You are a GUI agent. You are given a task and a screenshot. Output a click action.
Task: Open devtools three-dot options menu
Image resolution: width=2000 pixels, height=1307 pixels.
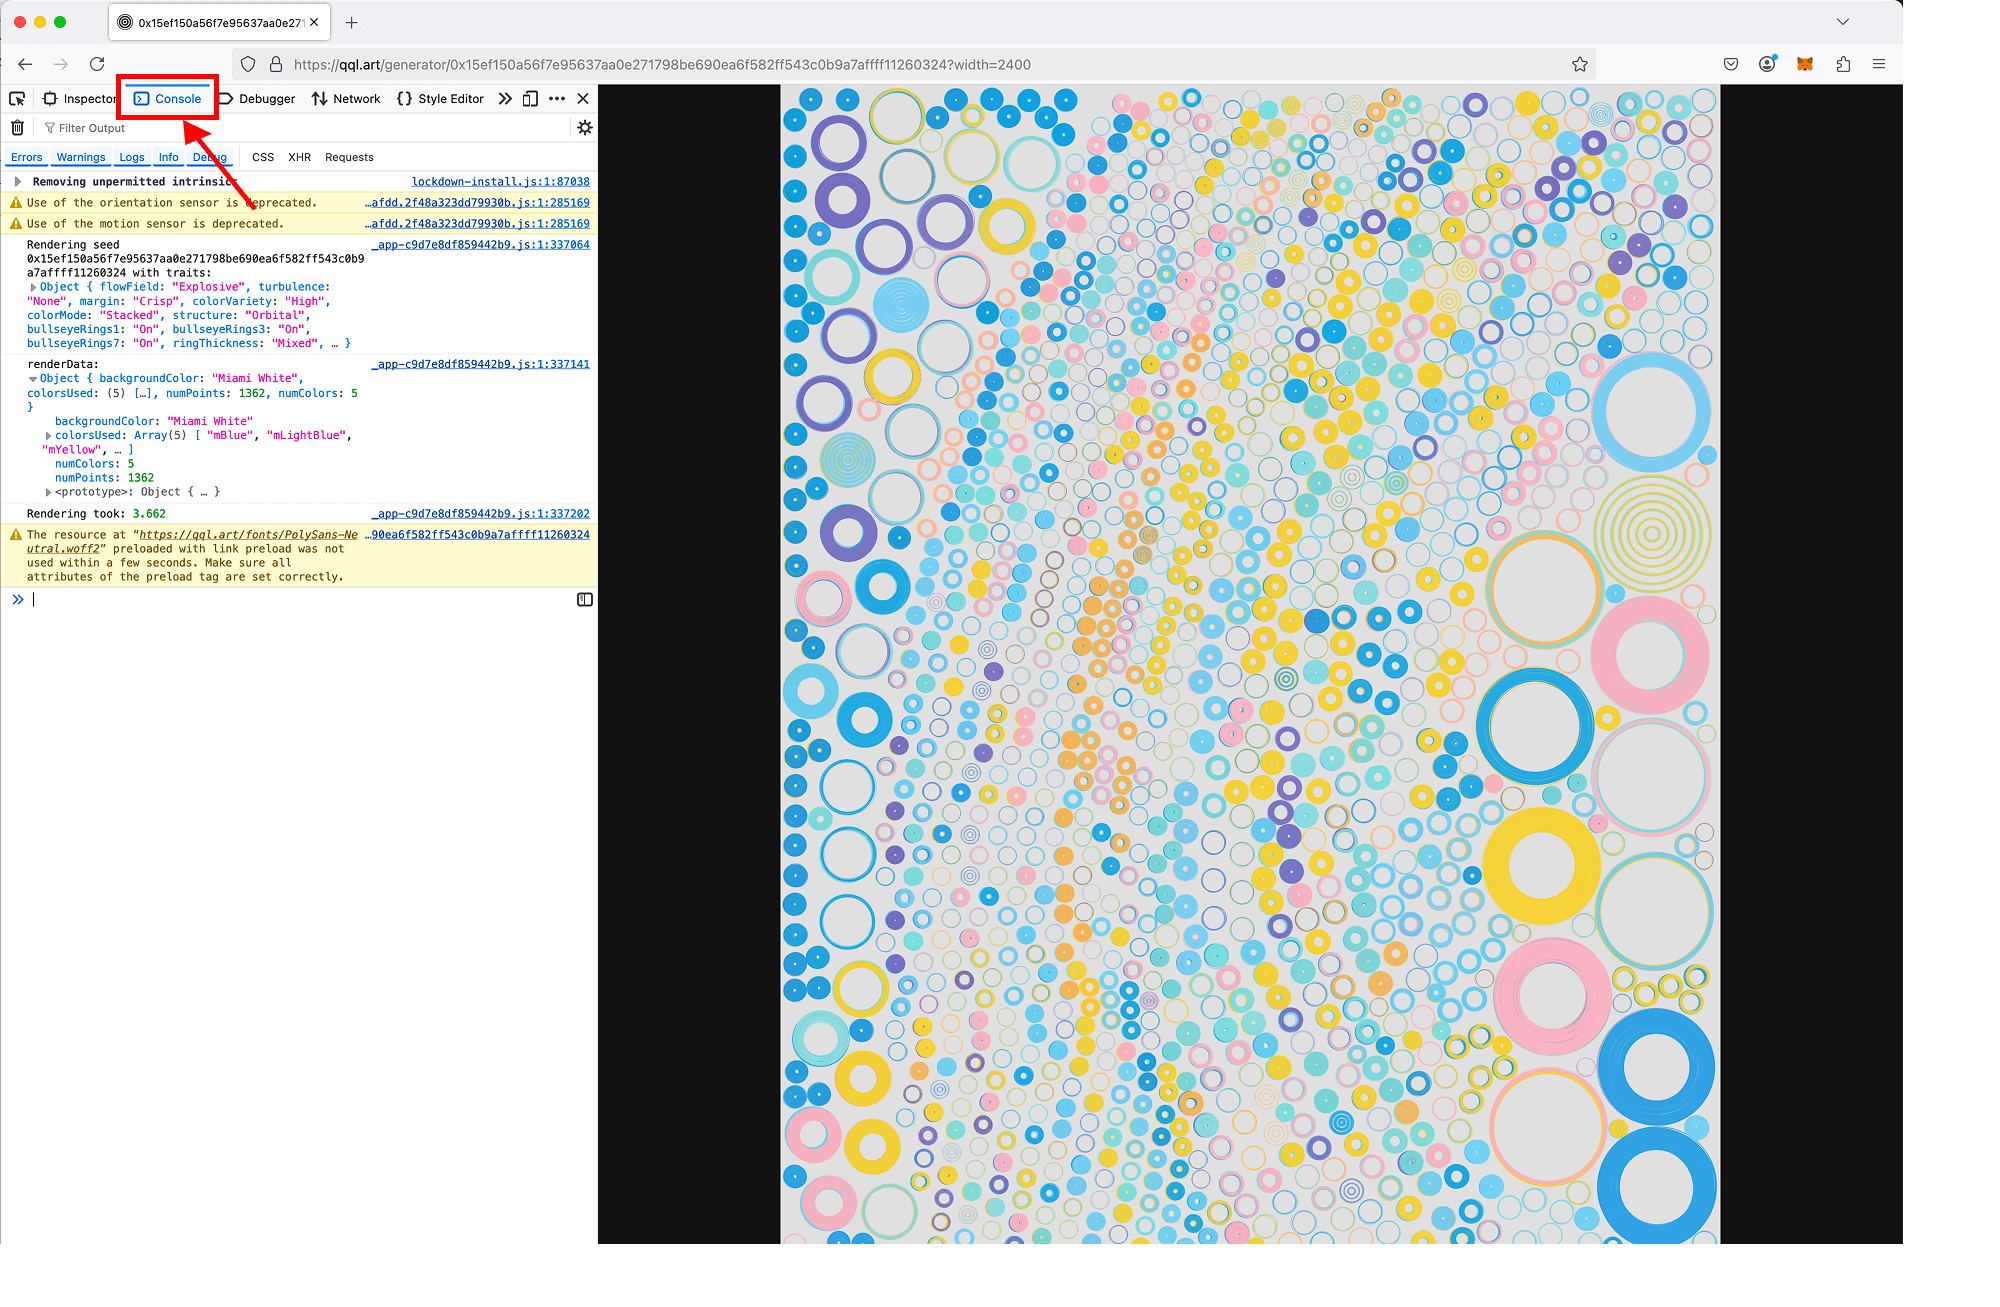(557, 98)
